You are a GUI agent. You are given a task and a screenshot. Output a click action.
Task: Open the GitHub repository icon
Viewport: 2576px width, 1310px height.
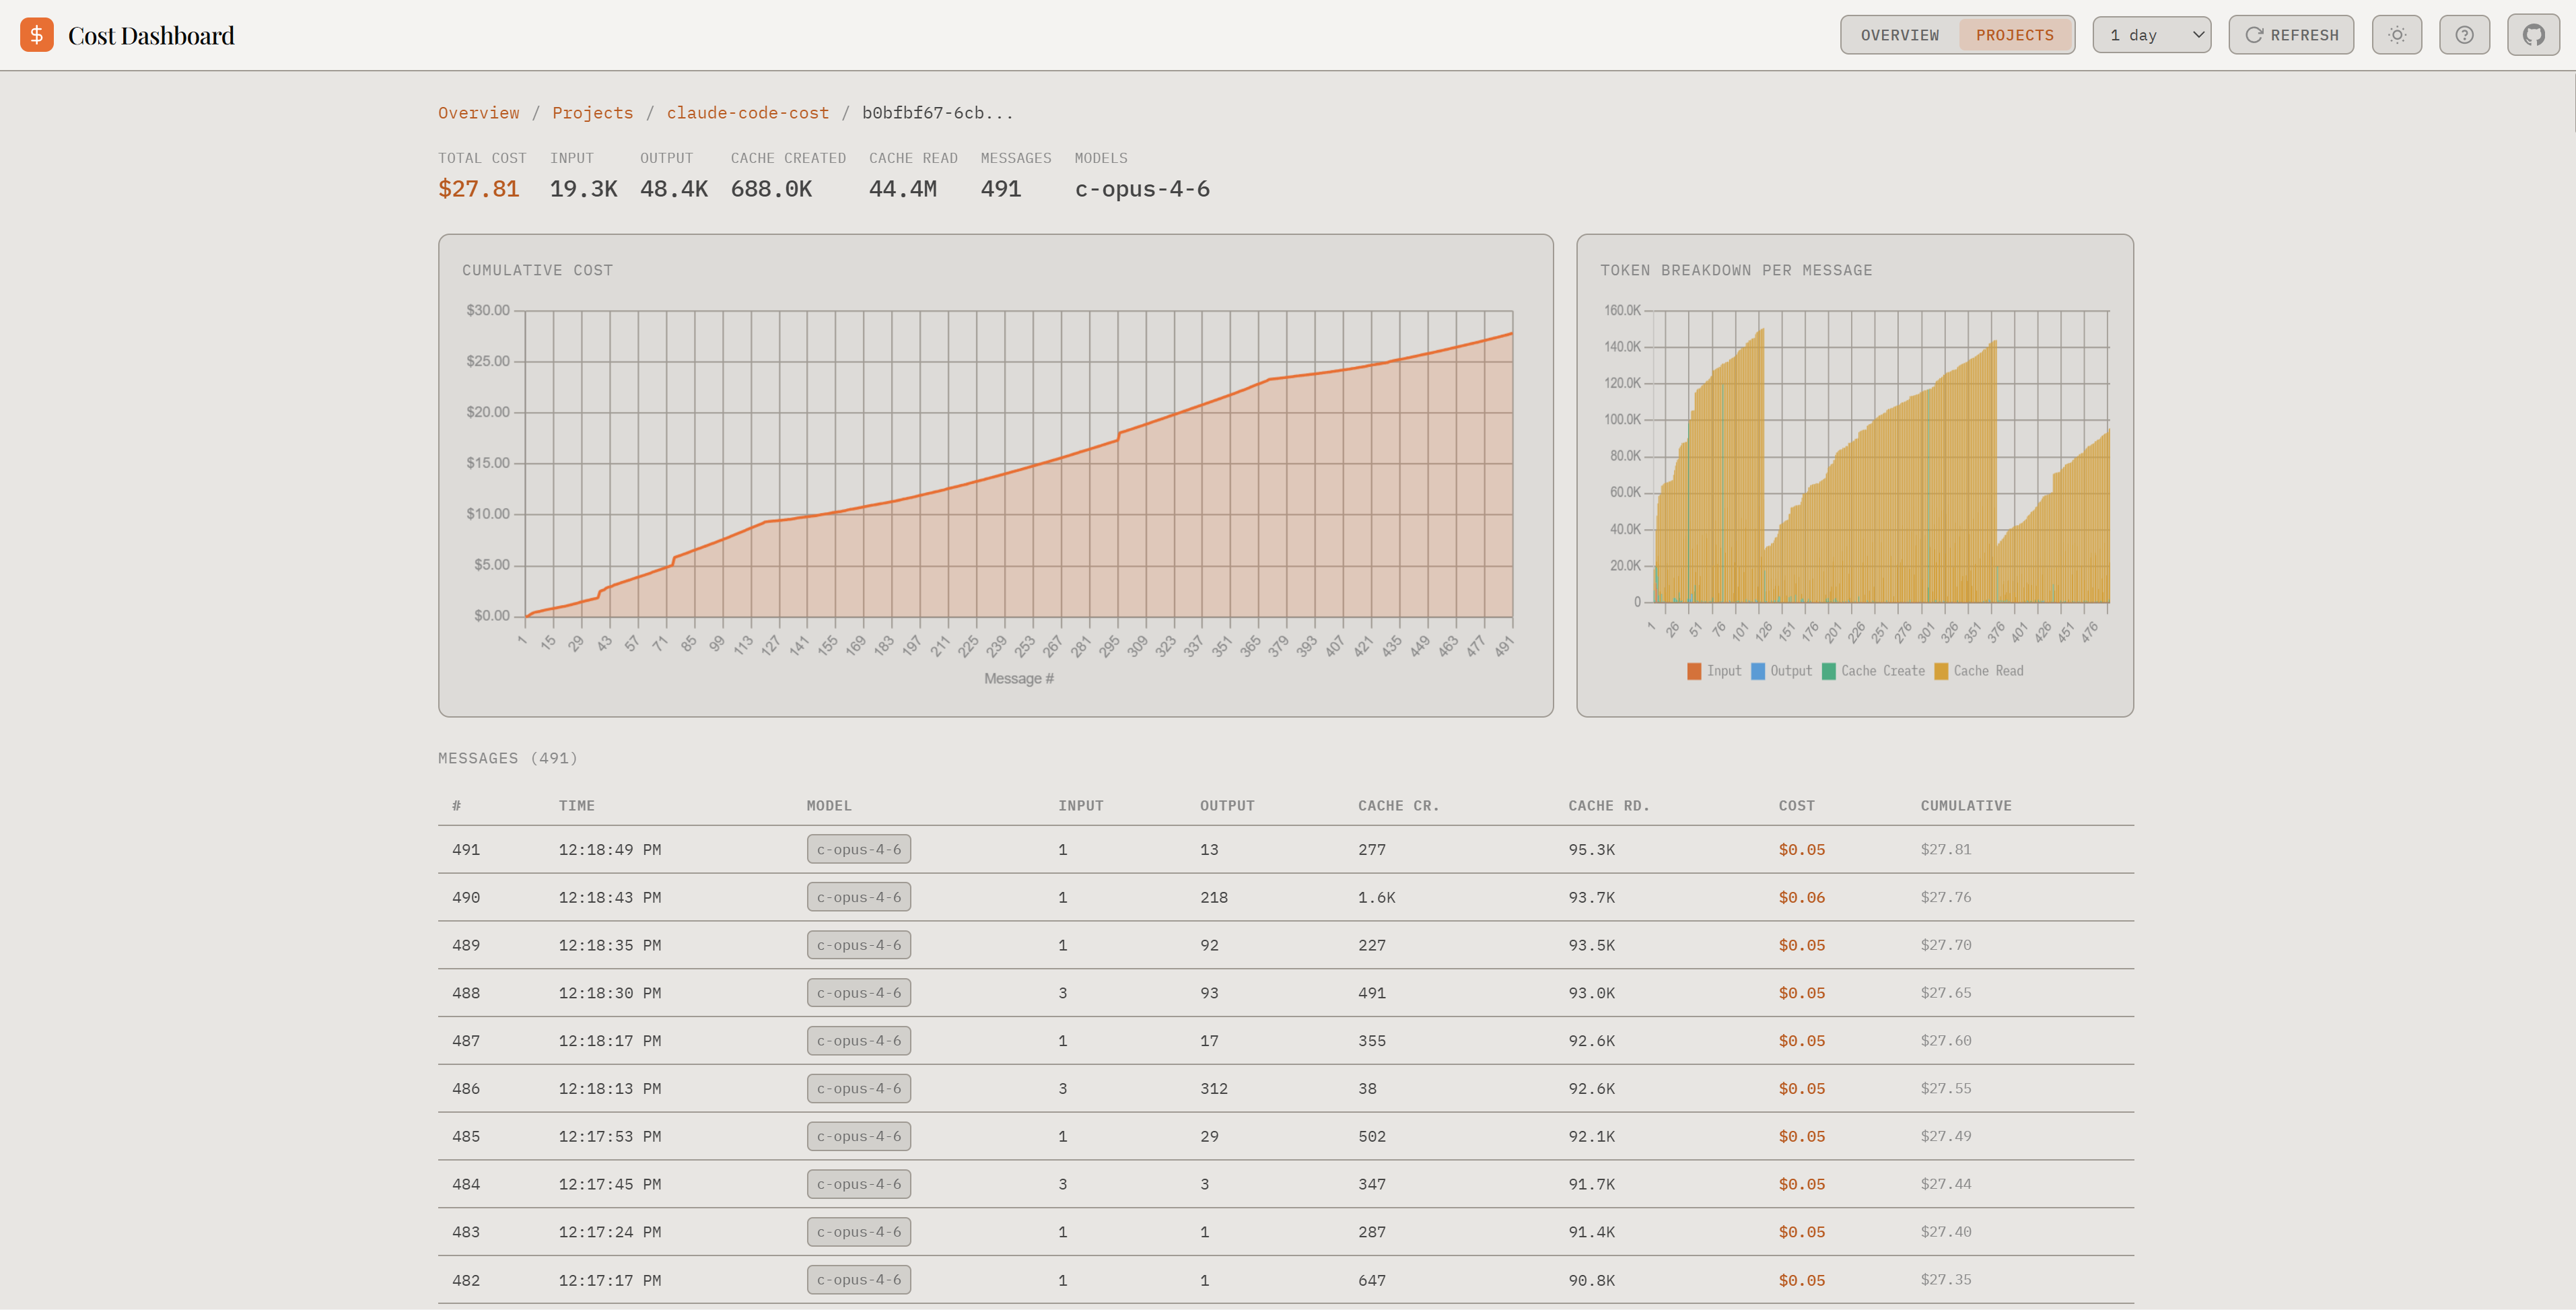click(x=2534, y=34)
